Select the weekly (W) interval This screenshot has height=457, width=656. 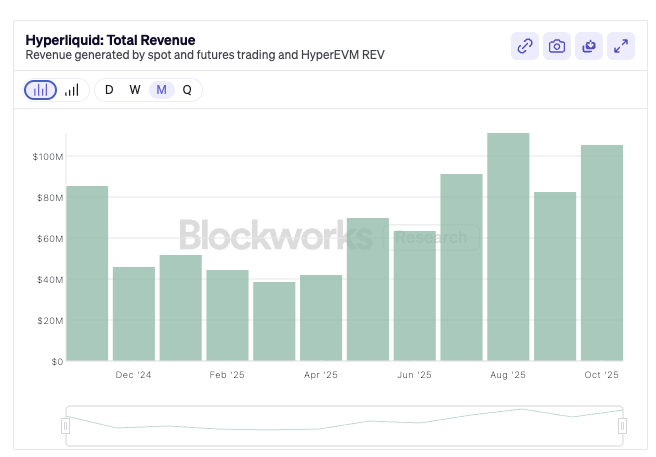tap(135, 90)
